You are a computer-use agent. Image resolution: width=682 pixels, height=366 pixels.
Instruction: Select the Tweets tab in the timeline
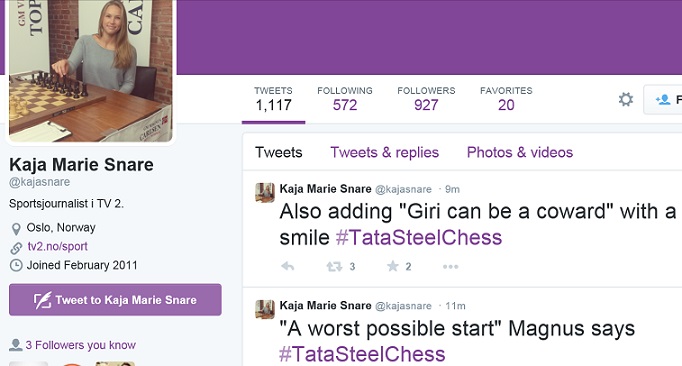[278, 152]
